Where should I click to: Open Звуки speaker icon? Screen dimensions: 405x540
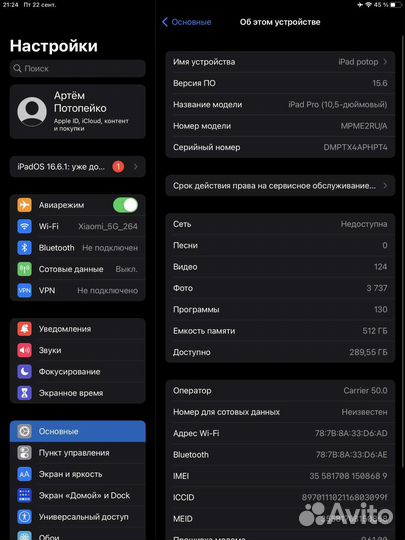pyautogui.click(x=24, y=350)
